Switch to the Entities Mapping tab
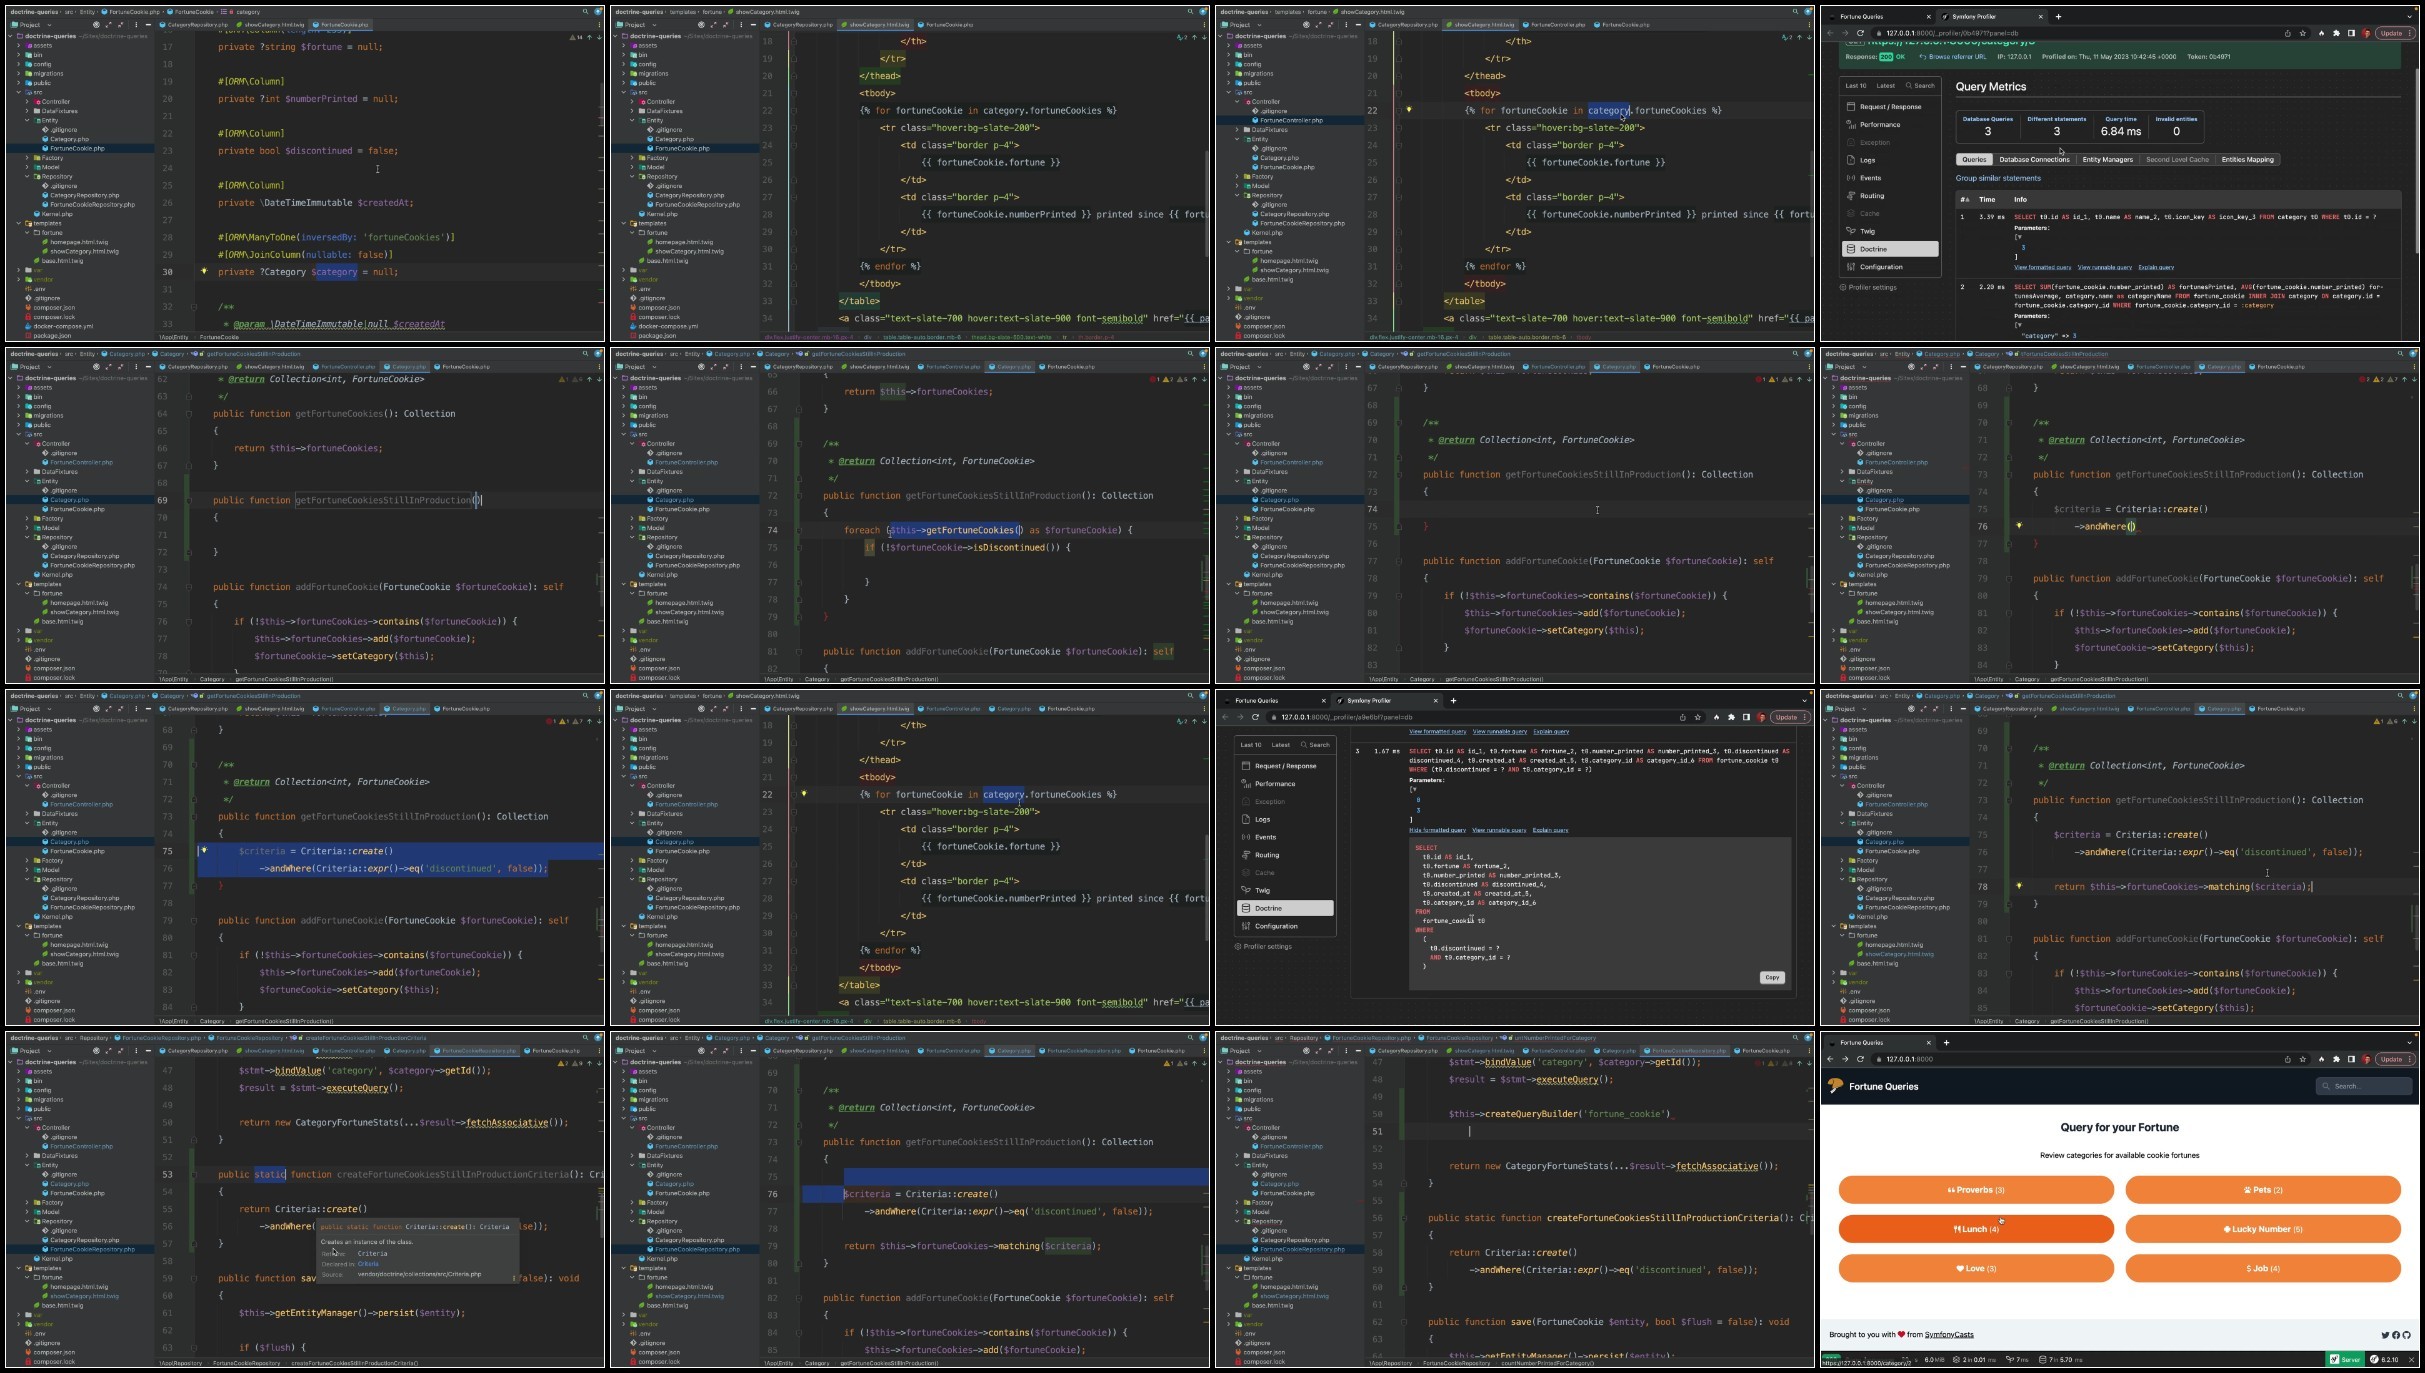Viewport: 2425px width, 1373px height. [2247, 160]
